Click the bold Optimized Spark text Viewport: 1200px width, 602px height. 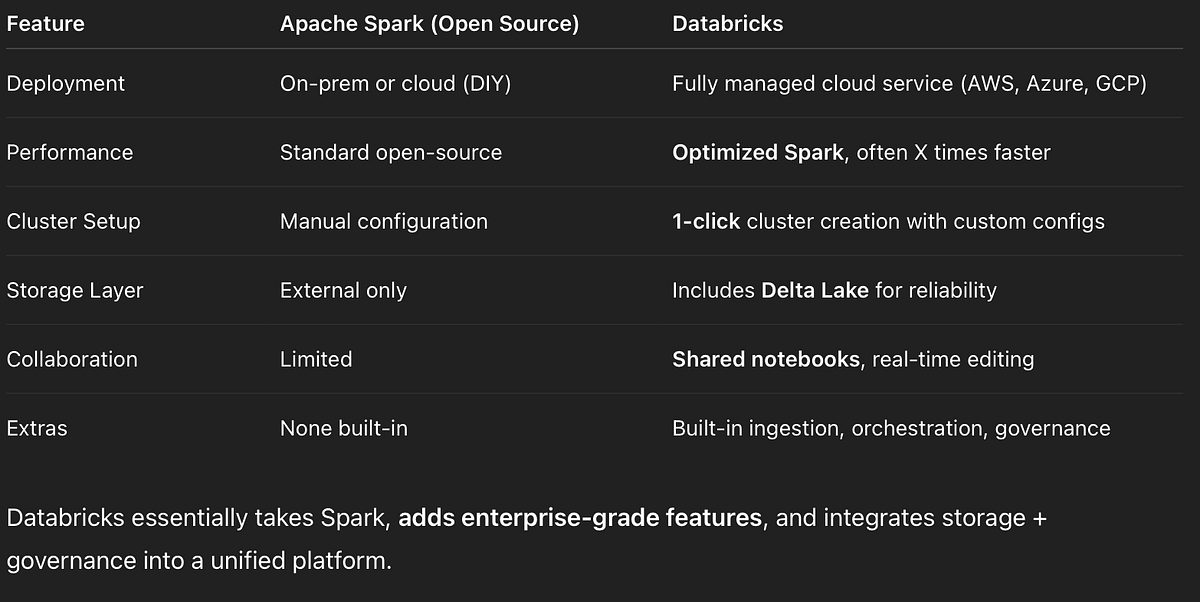(x=757, y=153)
